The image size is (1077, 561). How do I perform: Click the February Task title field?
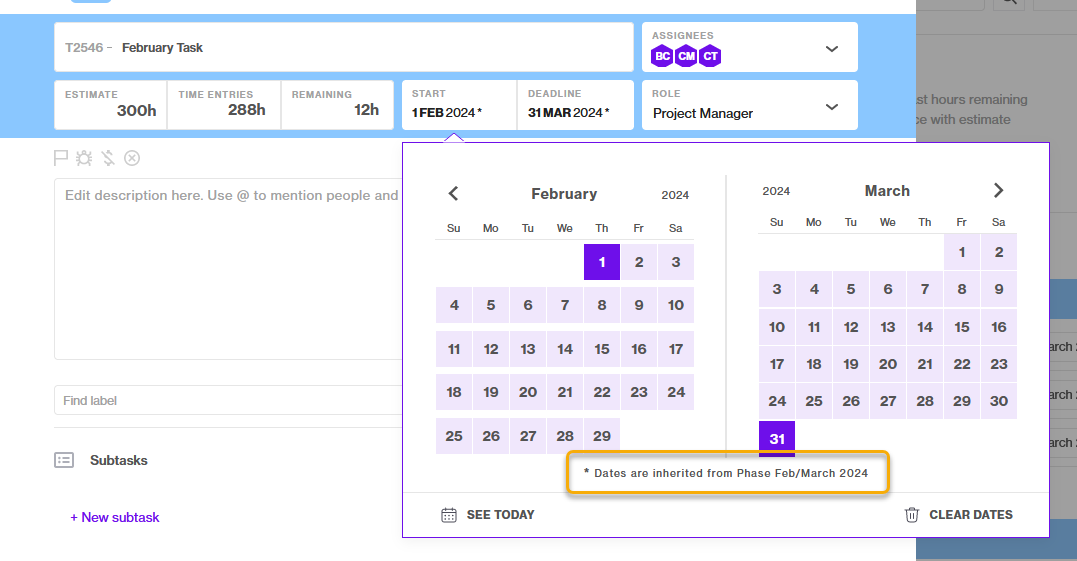point(343,47)
